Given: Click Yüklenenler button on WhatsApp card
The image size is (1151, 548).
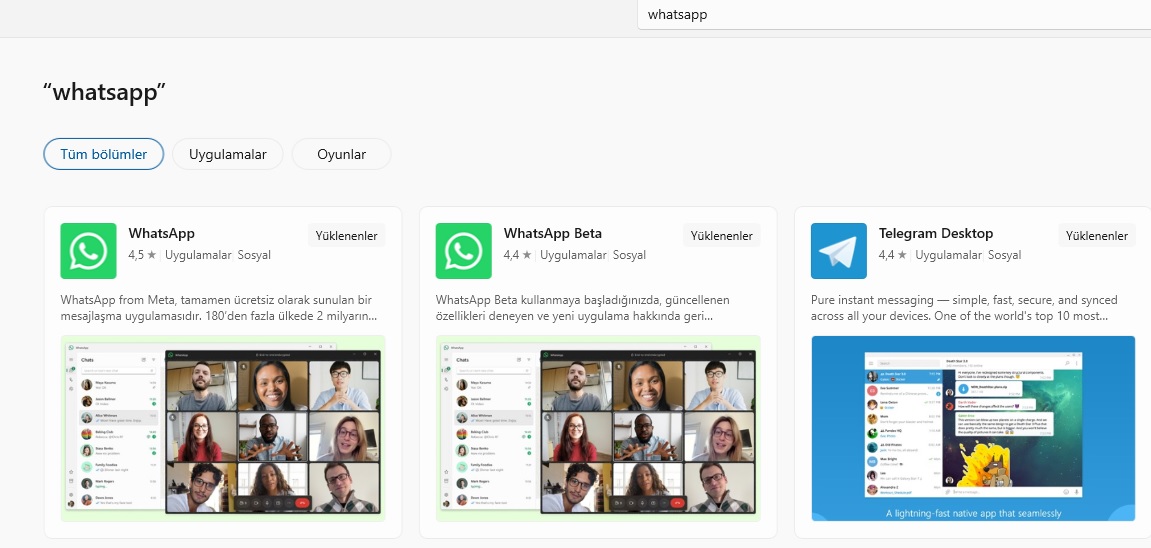Looking at the screenshot, I should click(x=346, y=235).
